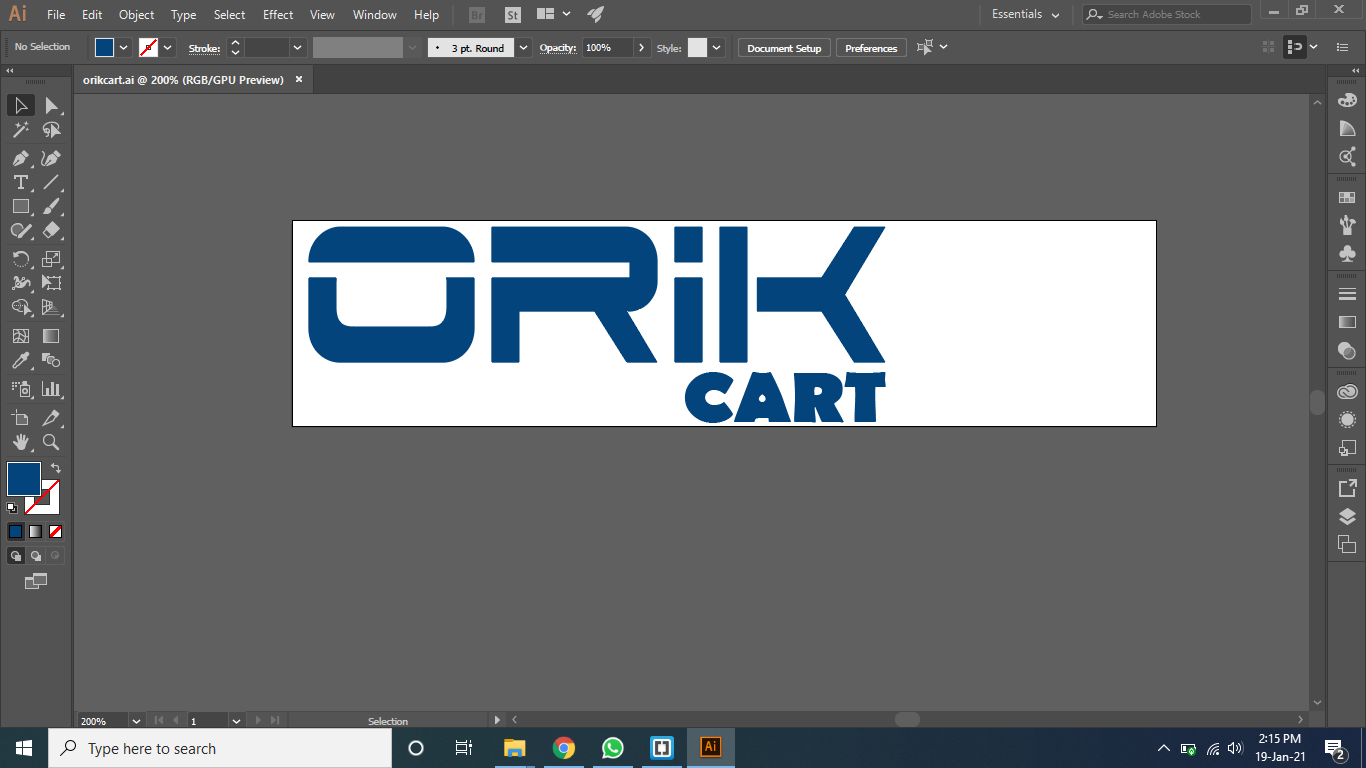1366x768 pixels.
Task: Open the stroke color dropdown arrow
Action: point(168,47)
